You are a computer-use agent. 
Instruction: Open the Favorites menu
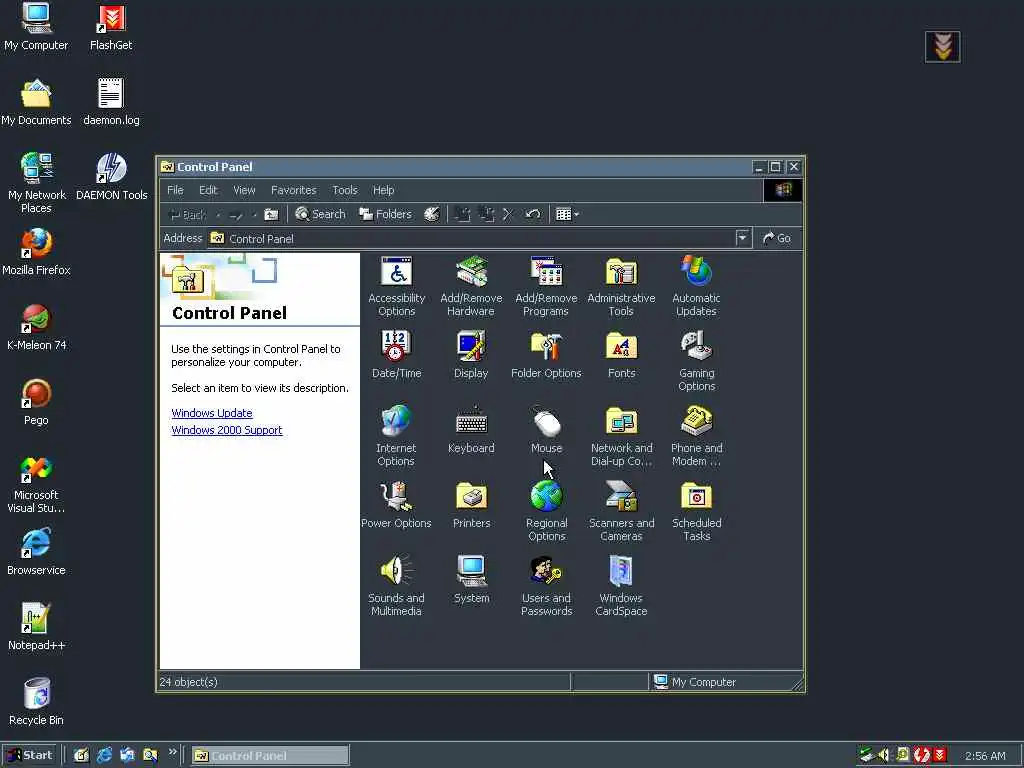tap(293, 190)
